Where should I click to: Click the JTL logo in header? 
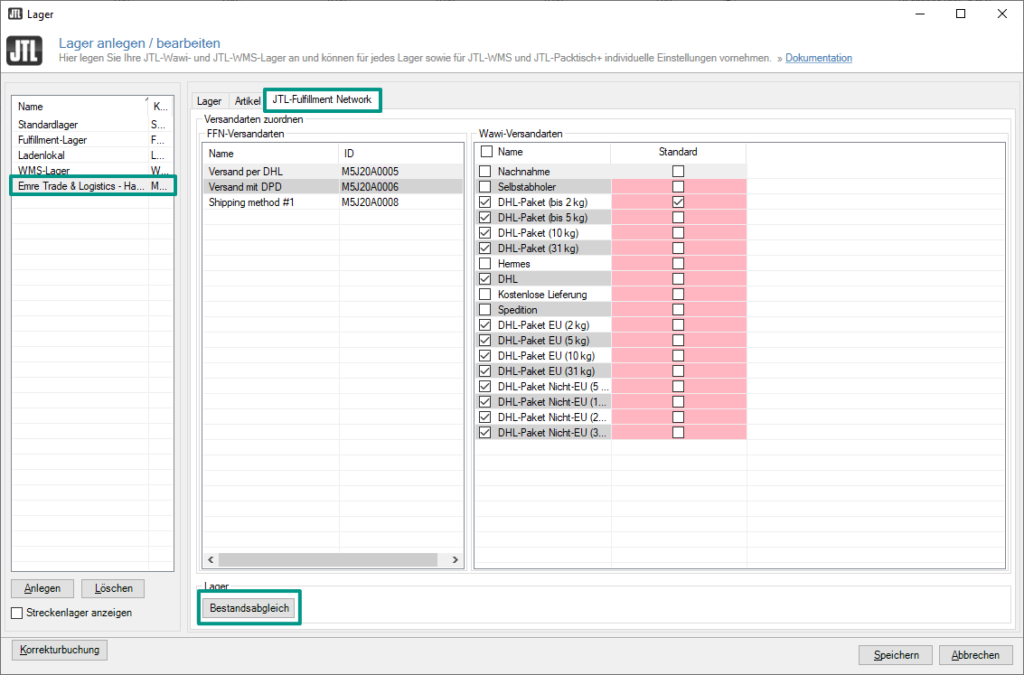24,52
